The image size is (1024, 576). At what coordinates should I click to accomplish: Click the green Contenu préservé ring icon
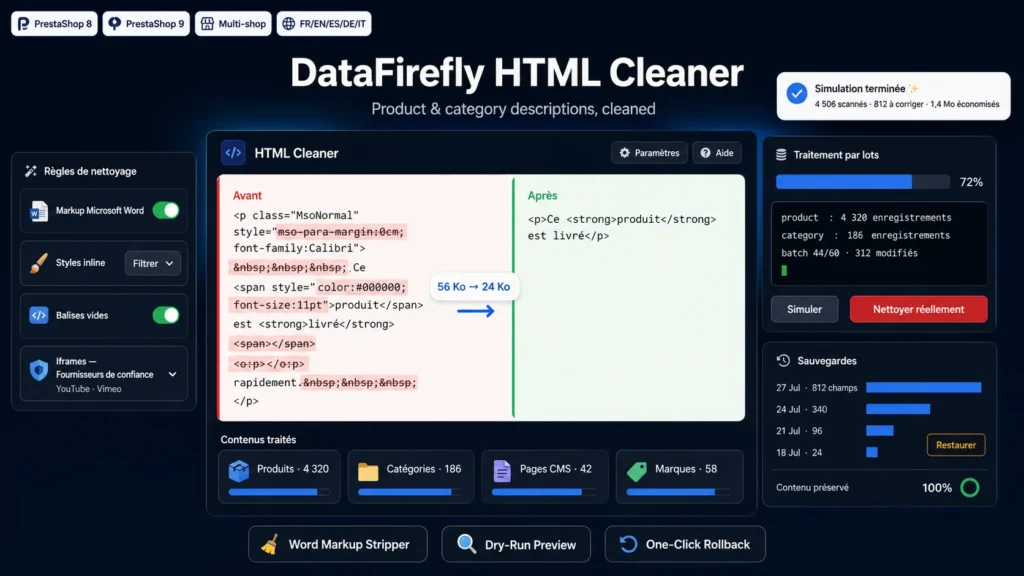(x=970, y=487)
